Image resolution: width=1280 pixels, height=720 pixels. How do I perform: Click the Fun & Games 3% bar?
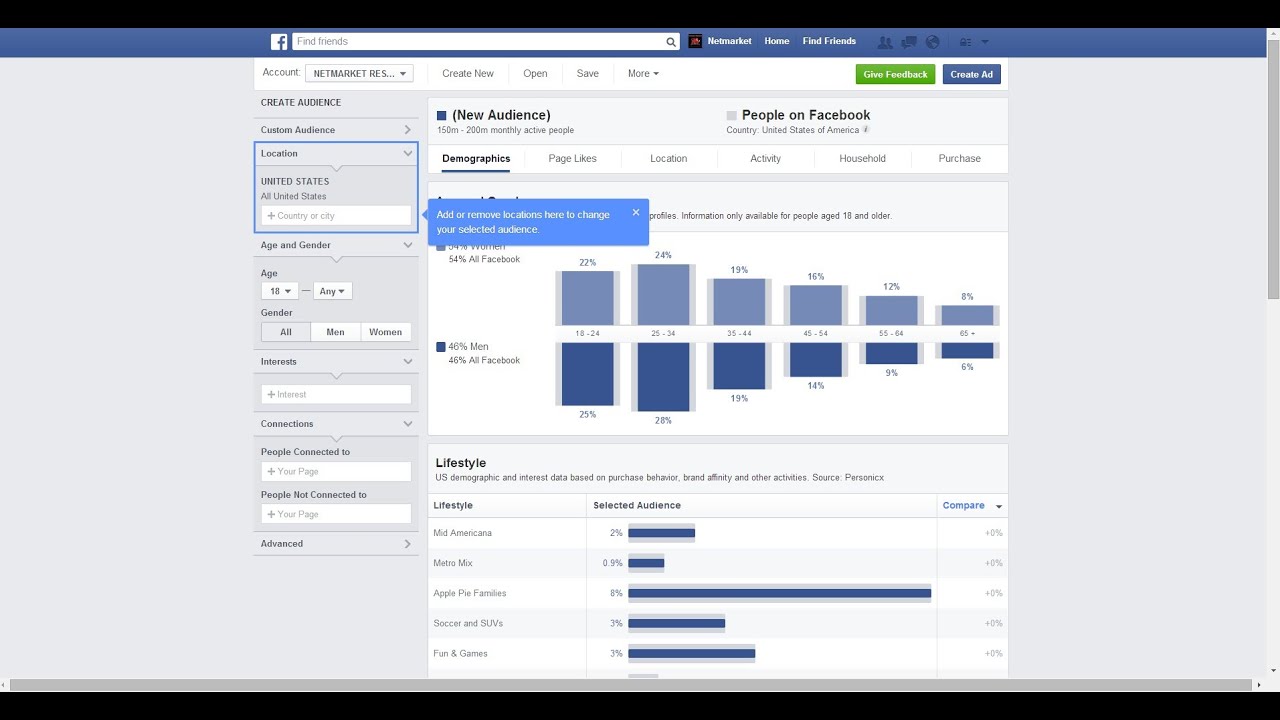[x=691, y=654]
